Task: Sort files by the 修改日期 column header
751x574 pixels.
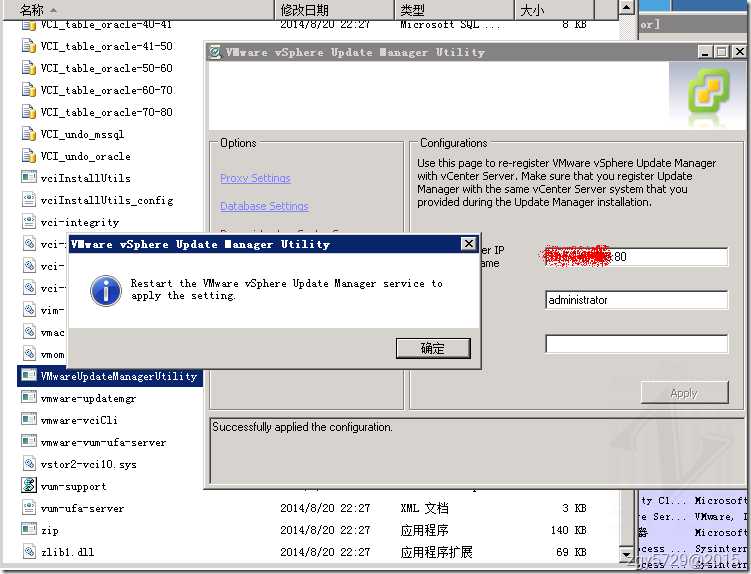Action: coord(335,10)
